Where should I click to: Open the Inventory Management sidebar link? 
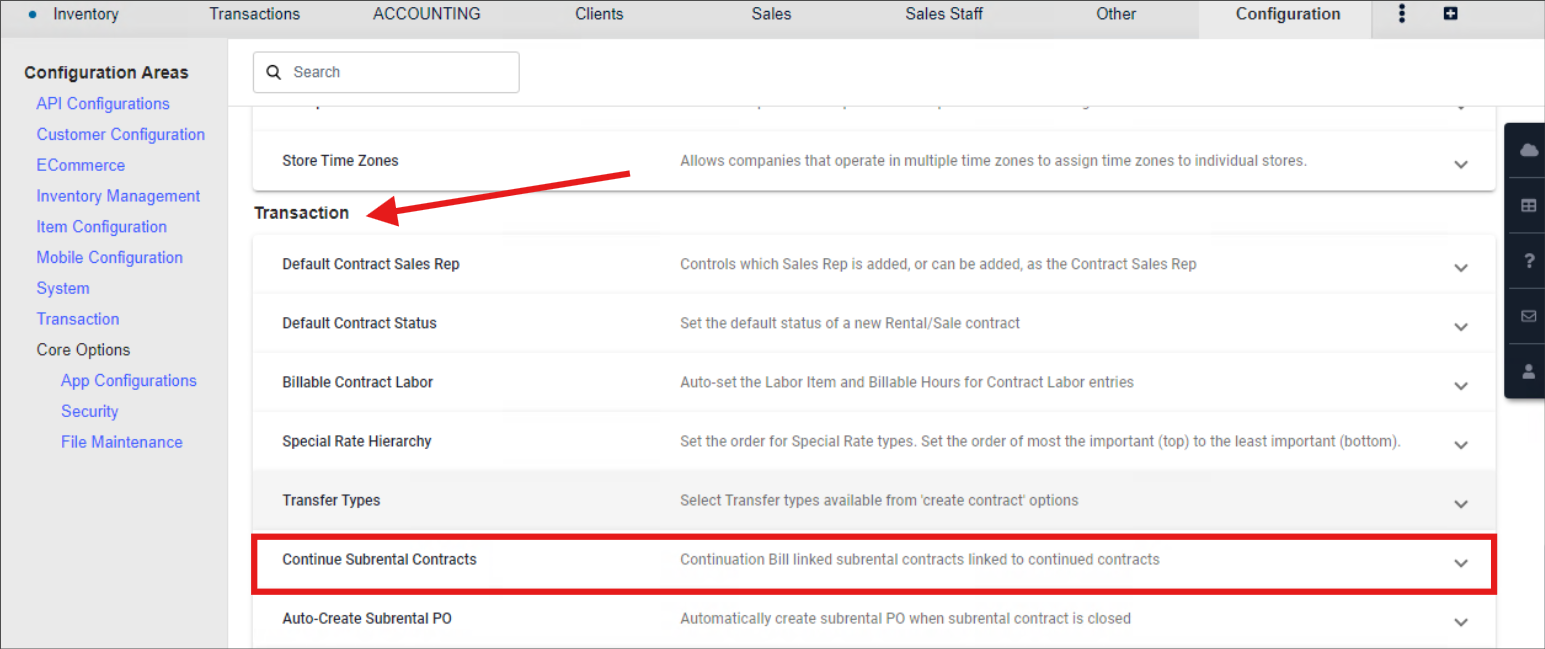[118, 196]
